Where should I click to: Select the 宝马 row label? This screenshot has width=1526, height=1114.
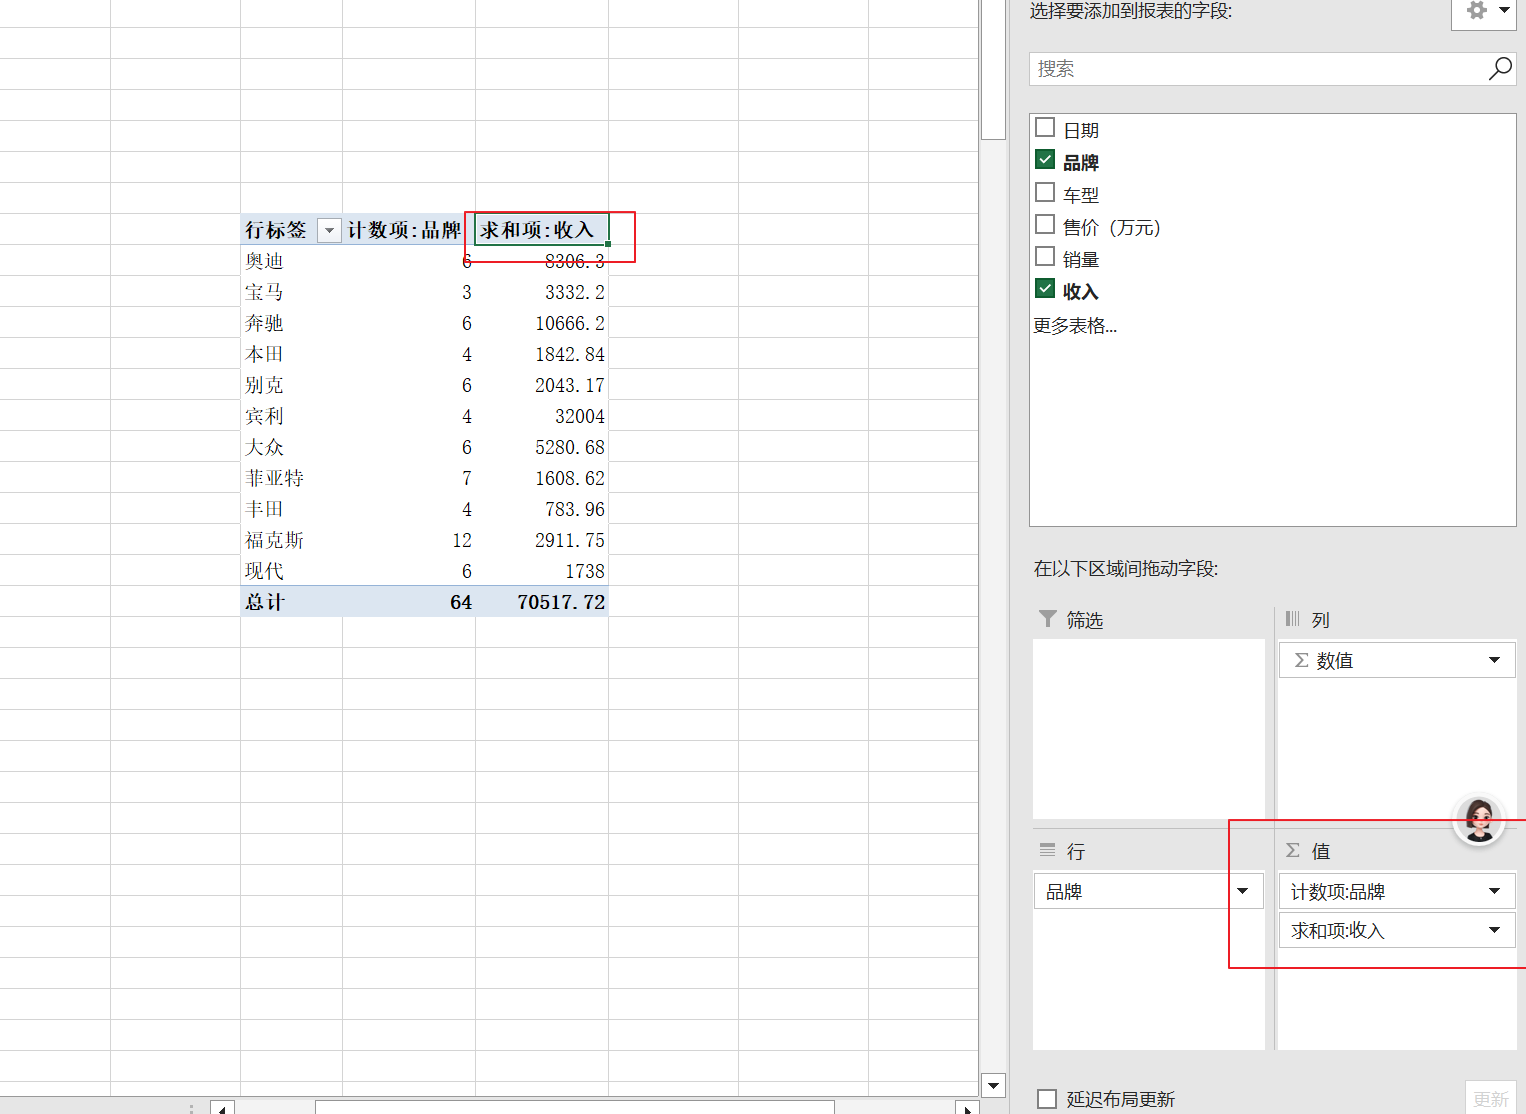291,292
